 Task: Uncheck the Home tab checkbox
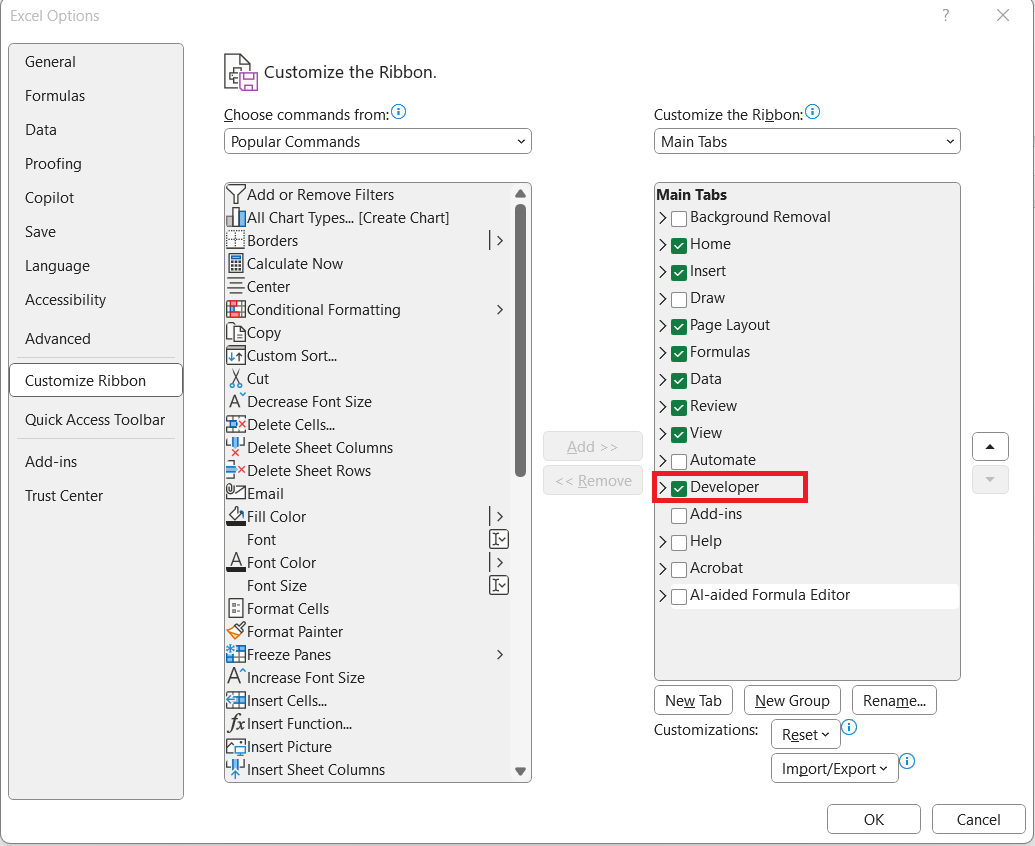click(679, 245)
